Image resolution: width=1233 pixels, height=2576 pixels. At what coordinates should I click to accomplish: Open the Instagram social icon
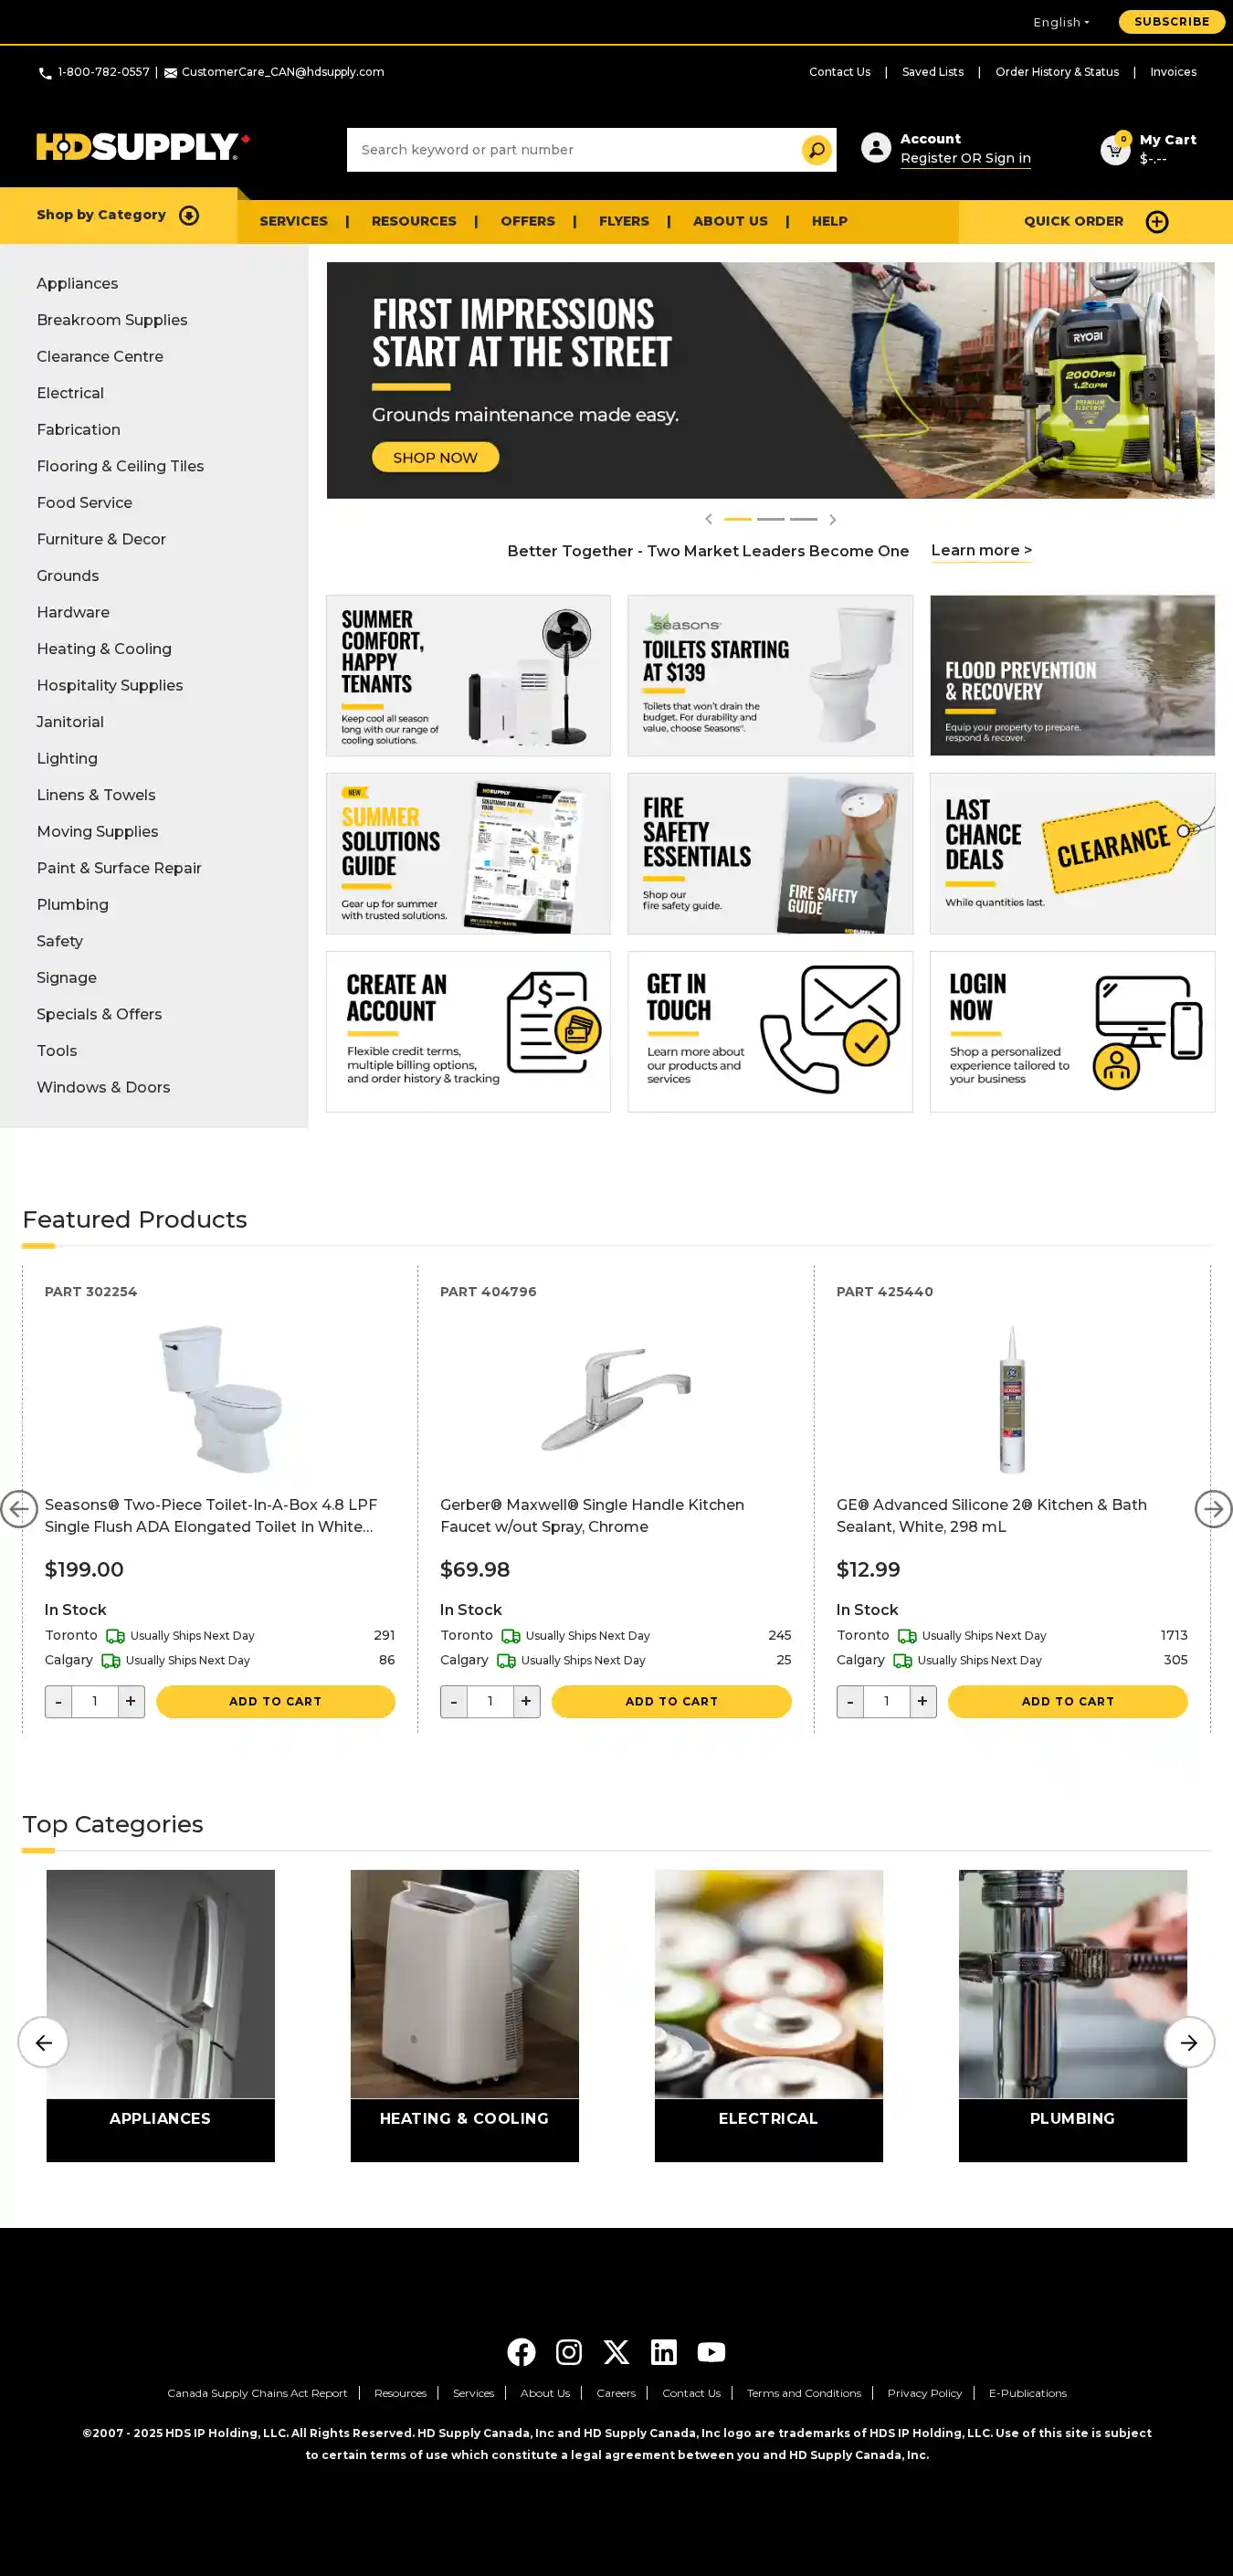coord(569,2352)
